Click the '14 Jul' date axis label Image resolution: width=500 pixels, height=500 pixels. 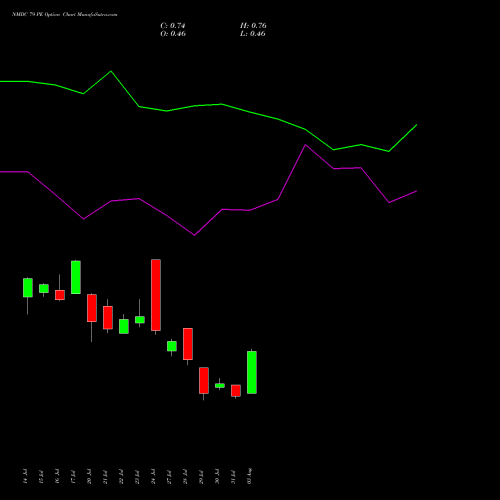[x=25, y=476]
